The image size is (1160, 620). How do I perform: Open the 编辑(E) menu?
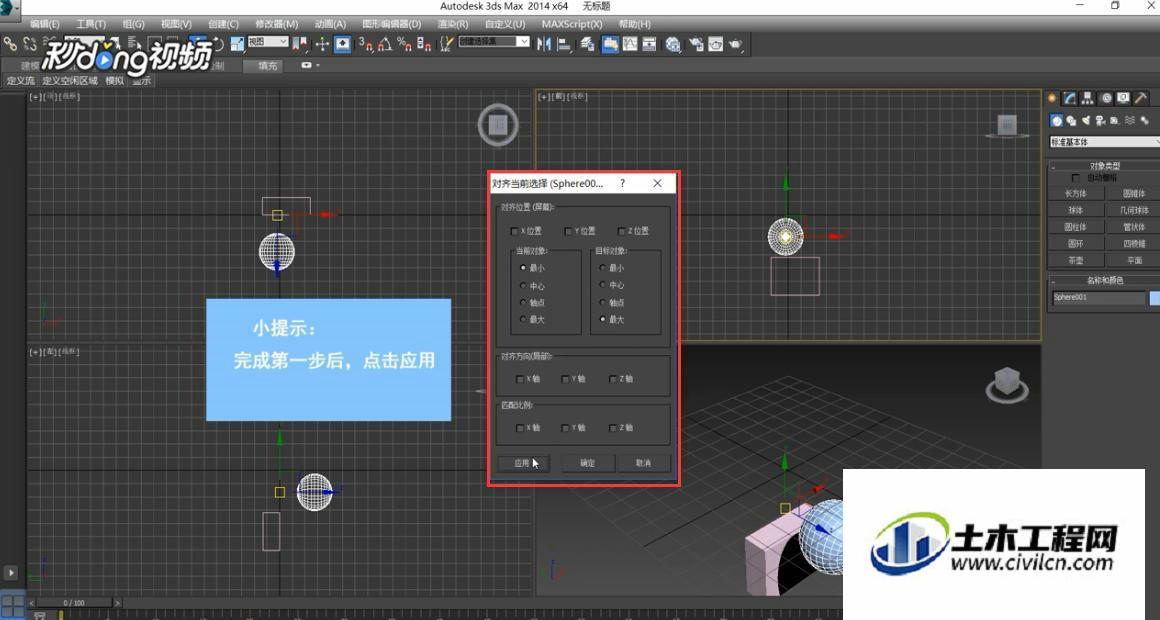(x=45, y=24)
